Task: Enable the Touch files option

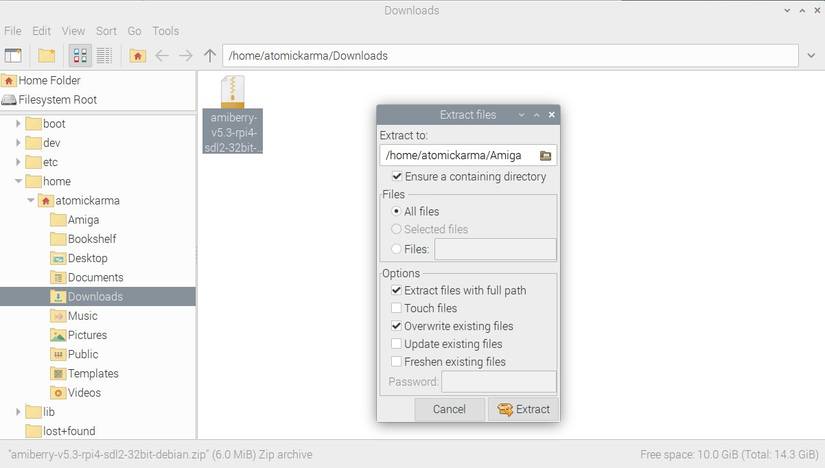Action: click(x=396, y=308)
